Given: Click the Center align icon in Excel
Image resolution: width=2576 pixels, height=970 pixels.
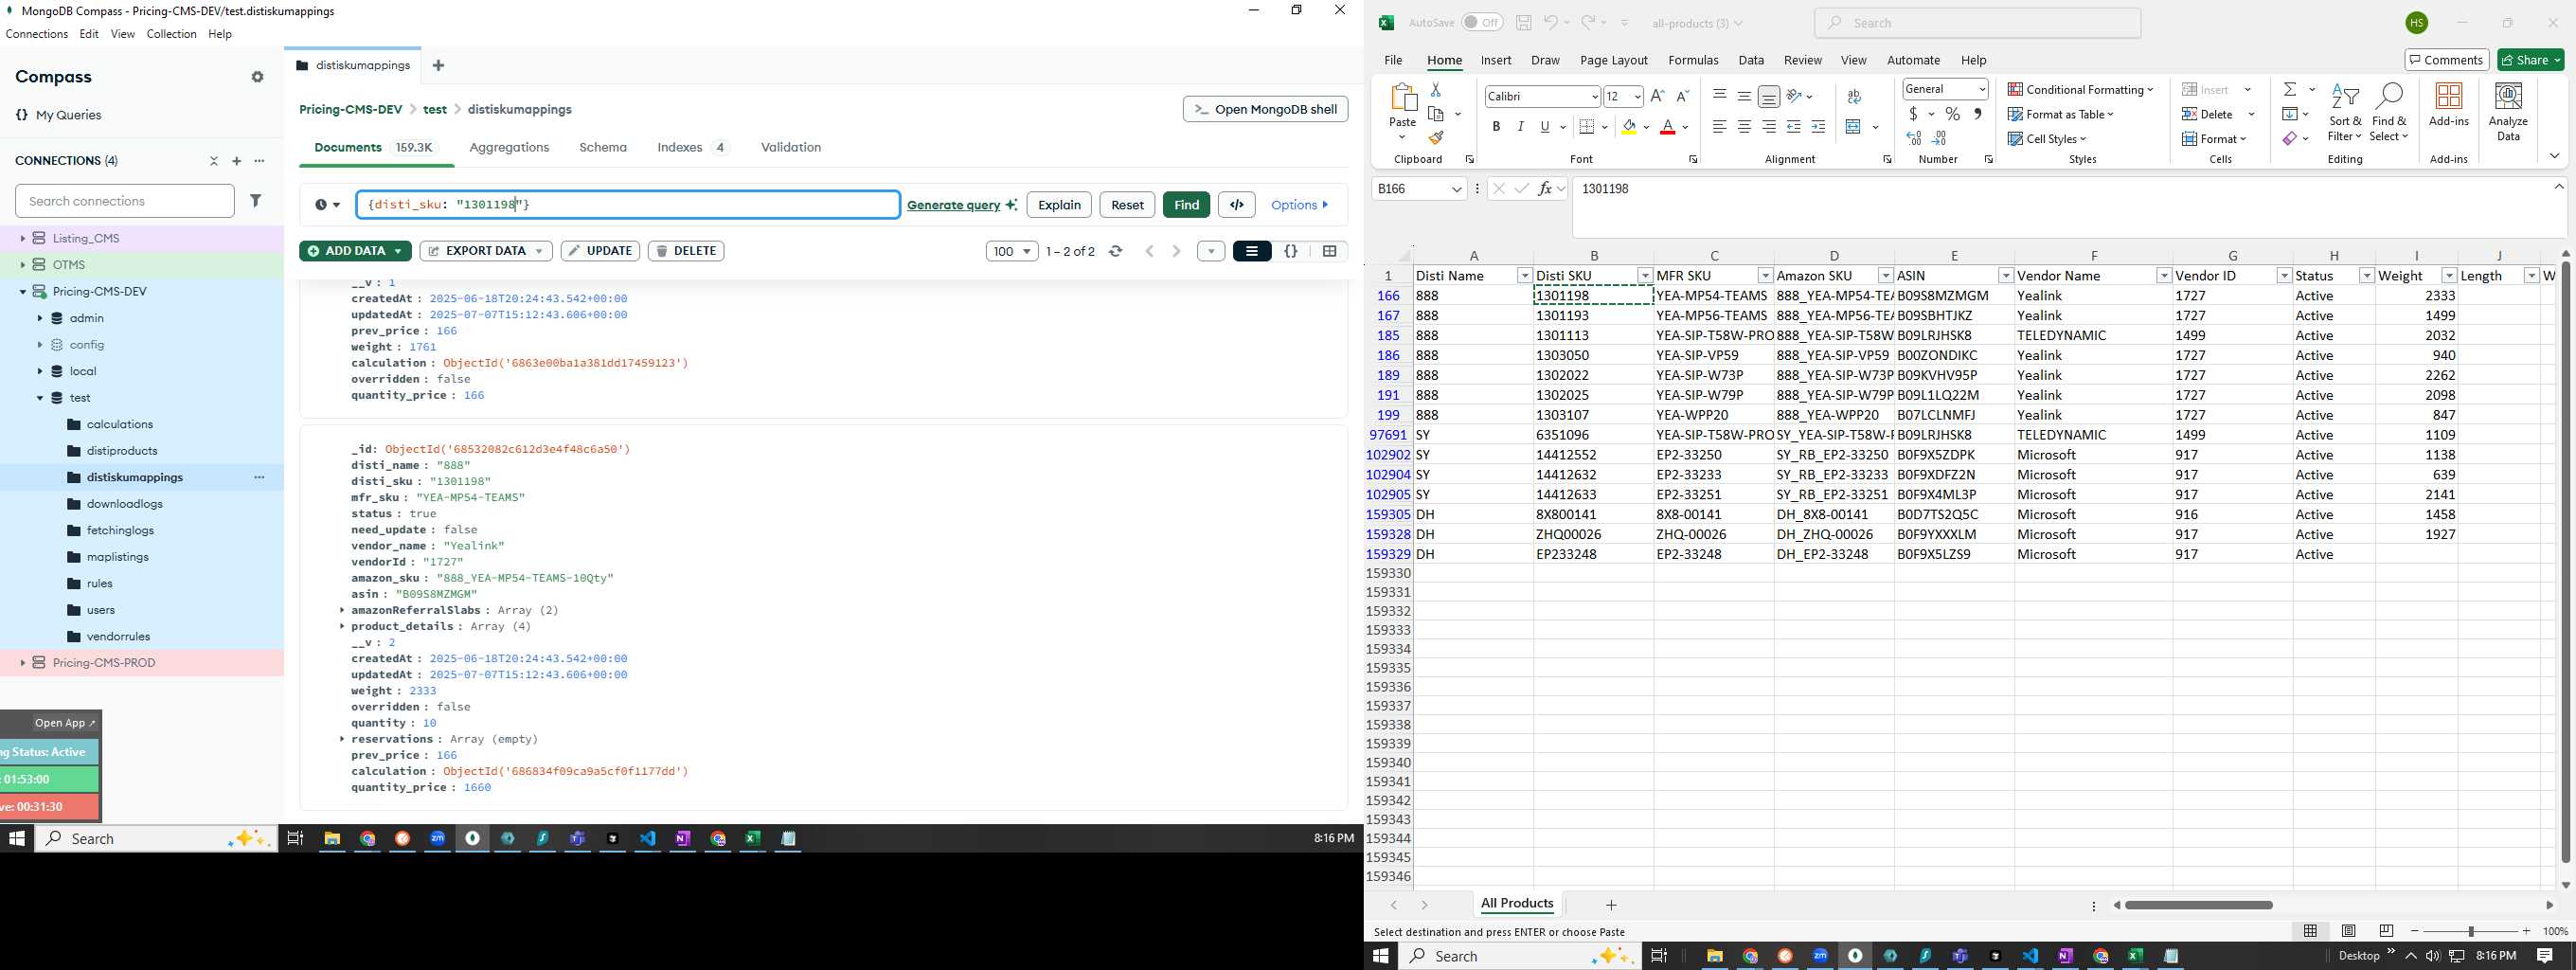Looking at the screenshot, I should coord(1744,127).
